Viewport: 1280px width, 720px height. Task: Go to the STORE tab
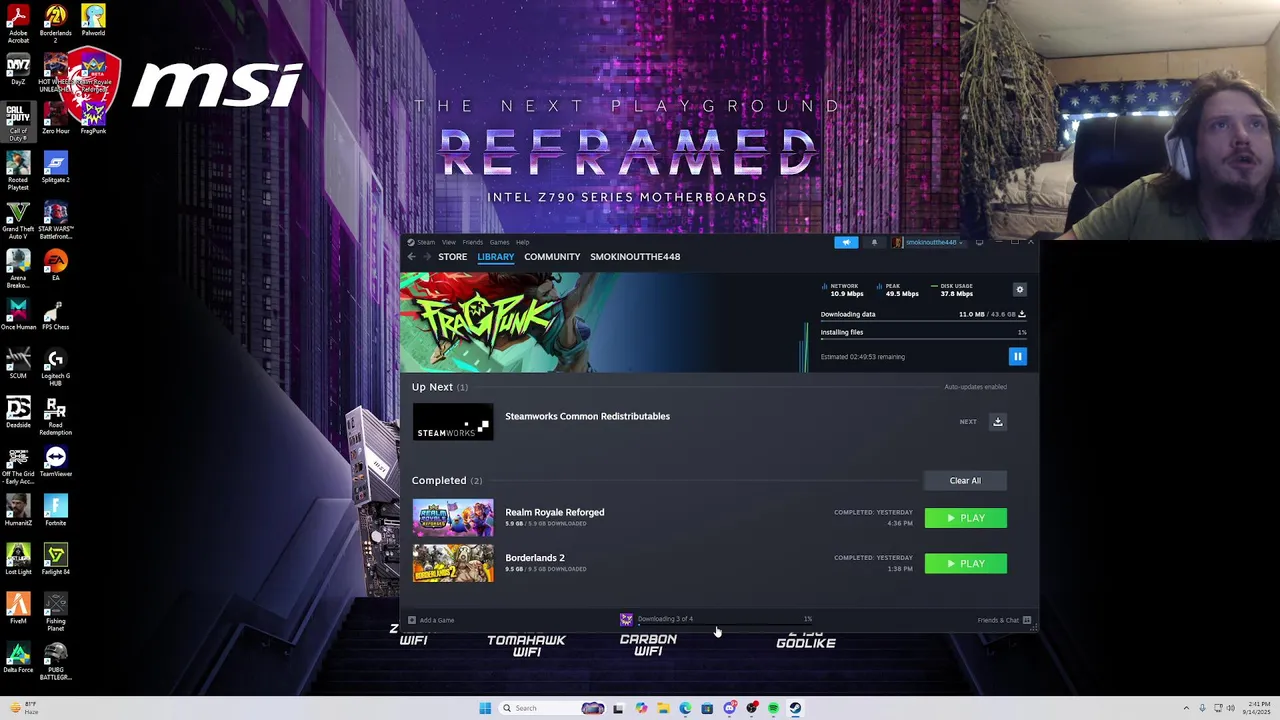452,257
